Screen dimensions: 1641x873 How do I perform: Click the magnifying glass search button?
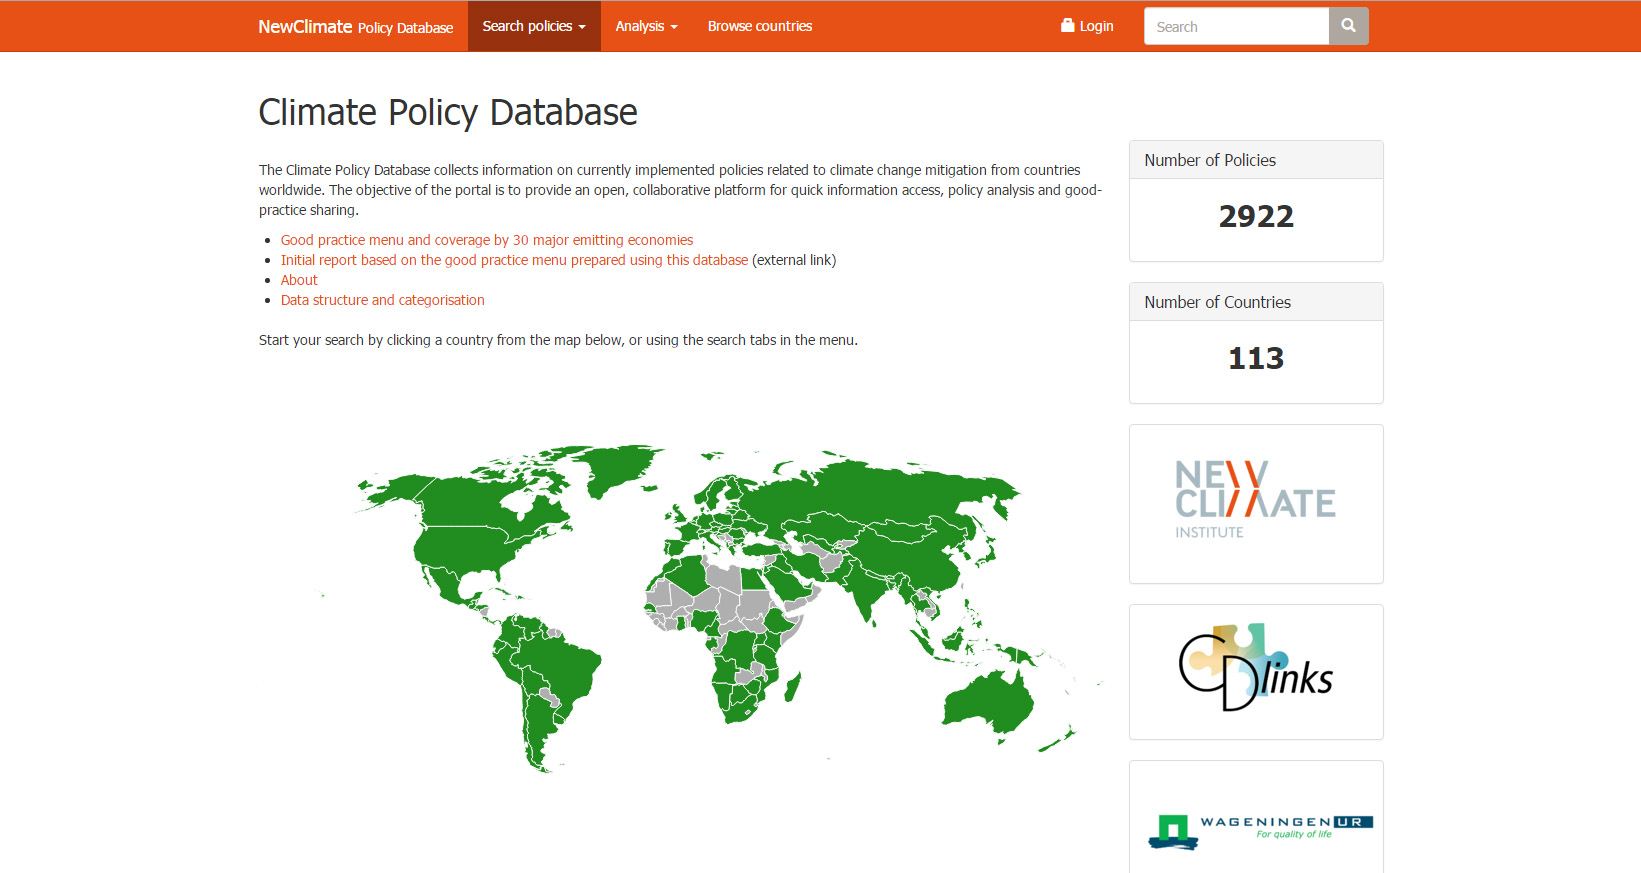click(x=1348, y=26)
